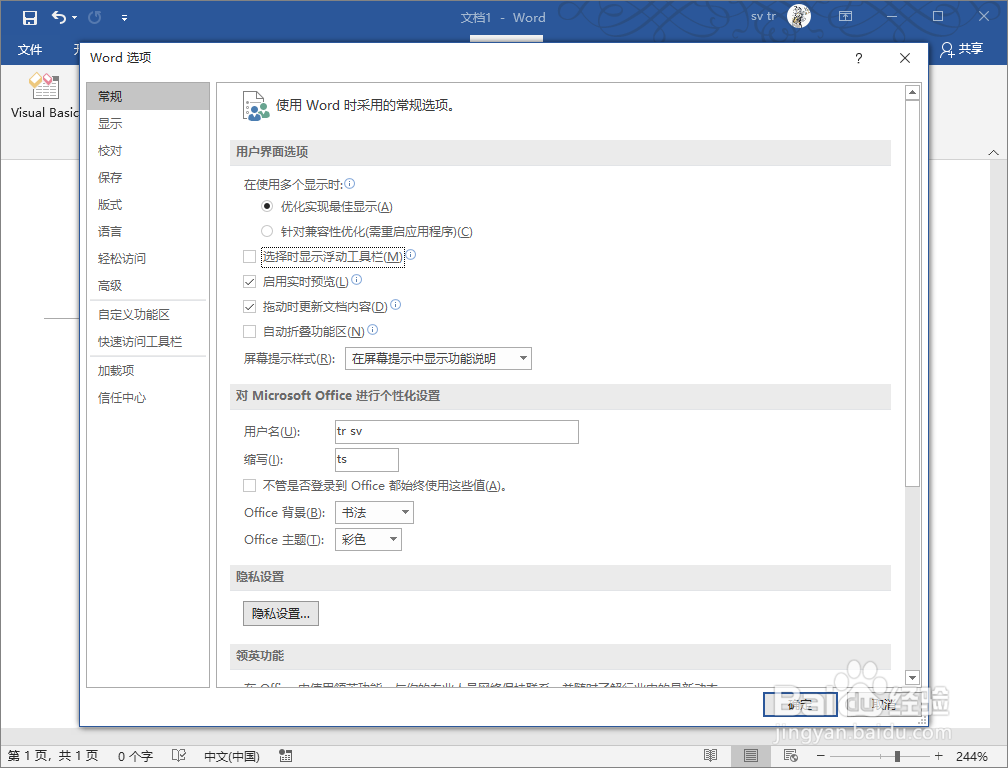Click the zoom slider handle
The width and height of the screenshot is (1008, 768).
coord(897,756)
